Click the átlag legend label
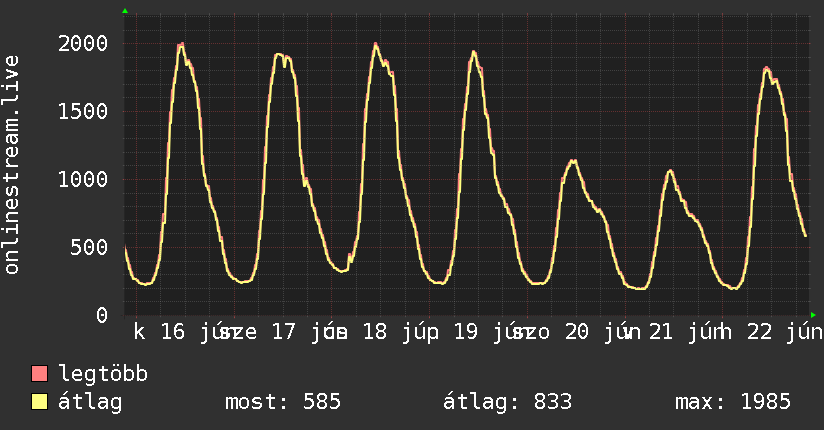This screenshot has height=430, width=824. tap(90, 402)
